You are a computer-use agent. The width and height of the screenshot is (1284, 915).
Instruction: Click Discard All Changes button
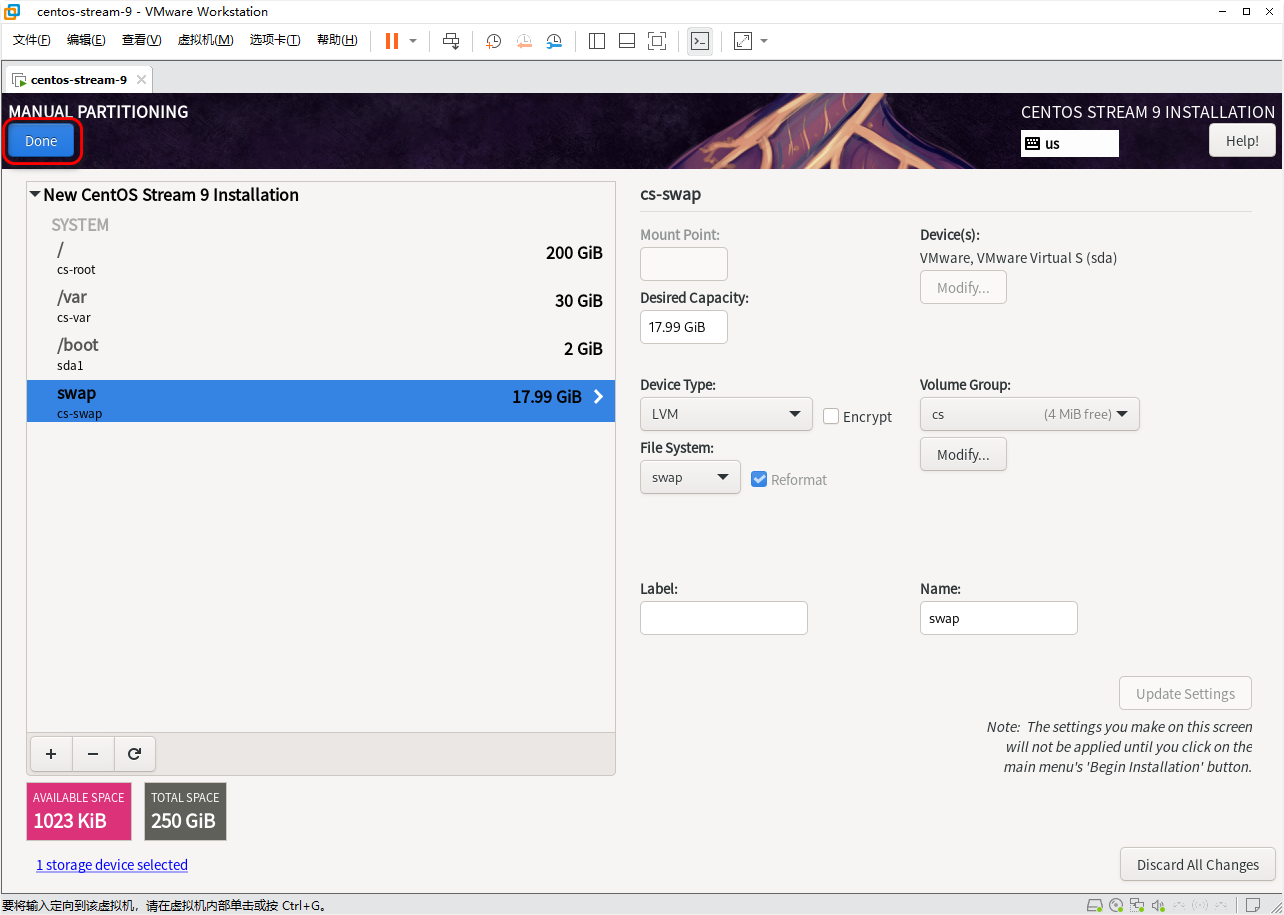1198,864
